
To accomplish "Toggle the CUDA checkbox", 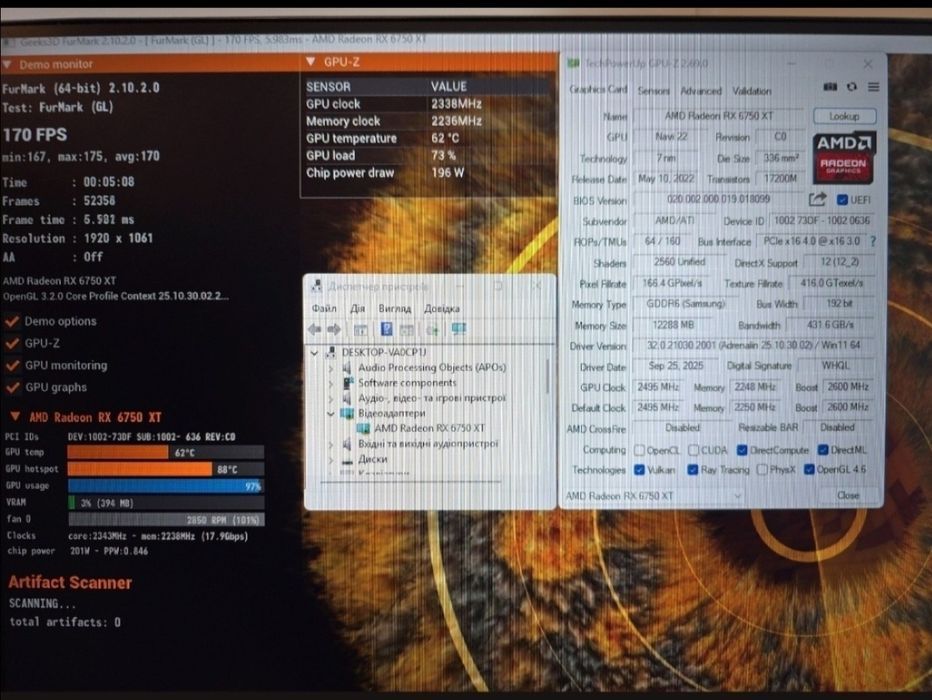I will click(694, 450).
